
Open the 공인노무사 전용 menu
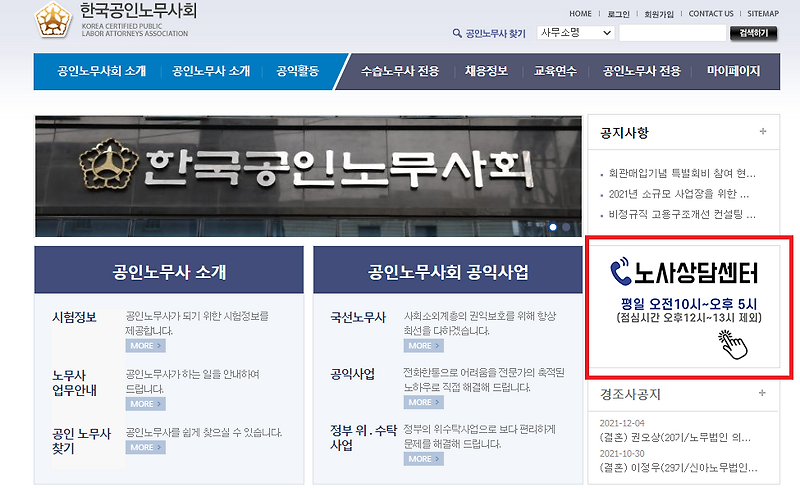(642, 71)
